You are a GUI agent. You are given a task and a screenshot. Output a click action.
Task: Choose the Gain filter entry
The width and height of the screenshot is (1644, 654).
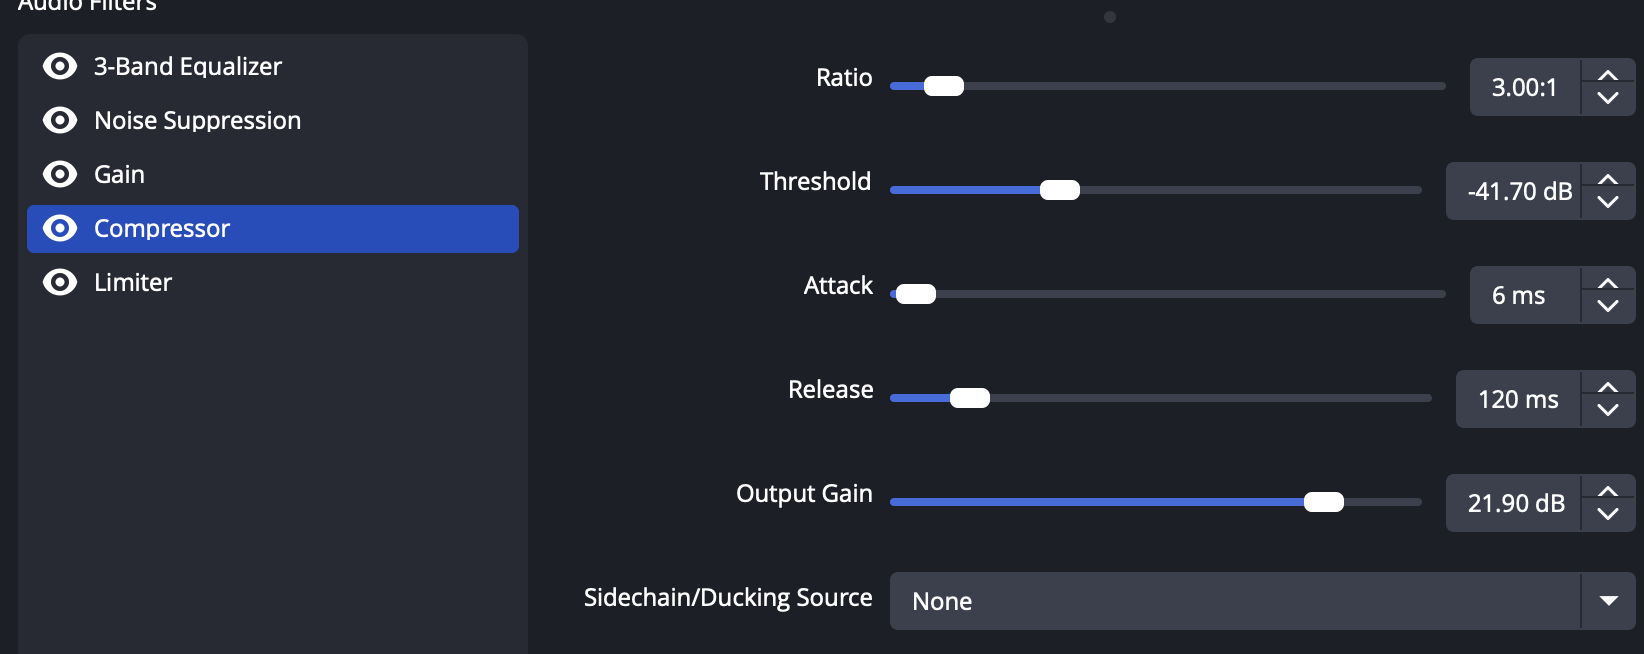point(120,174)
